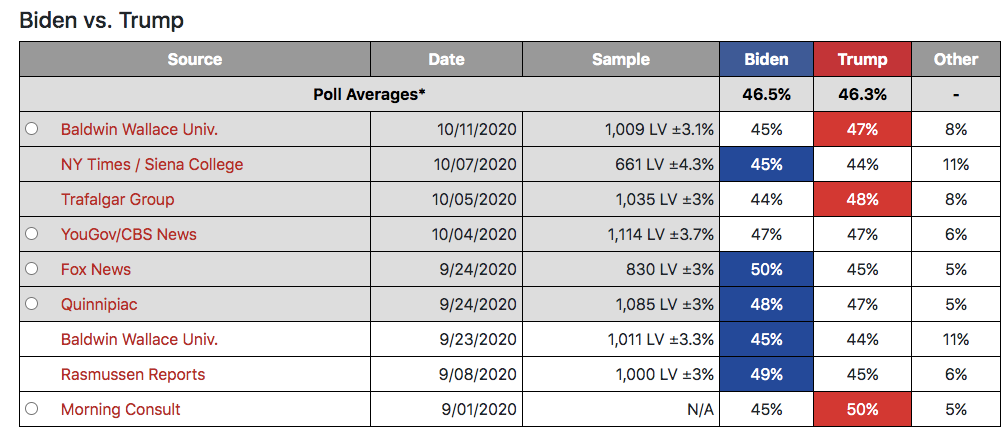
Task: Open the NY Times / Siena College link
Action: [152, 164]
